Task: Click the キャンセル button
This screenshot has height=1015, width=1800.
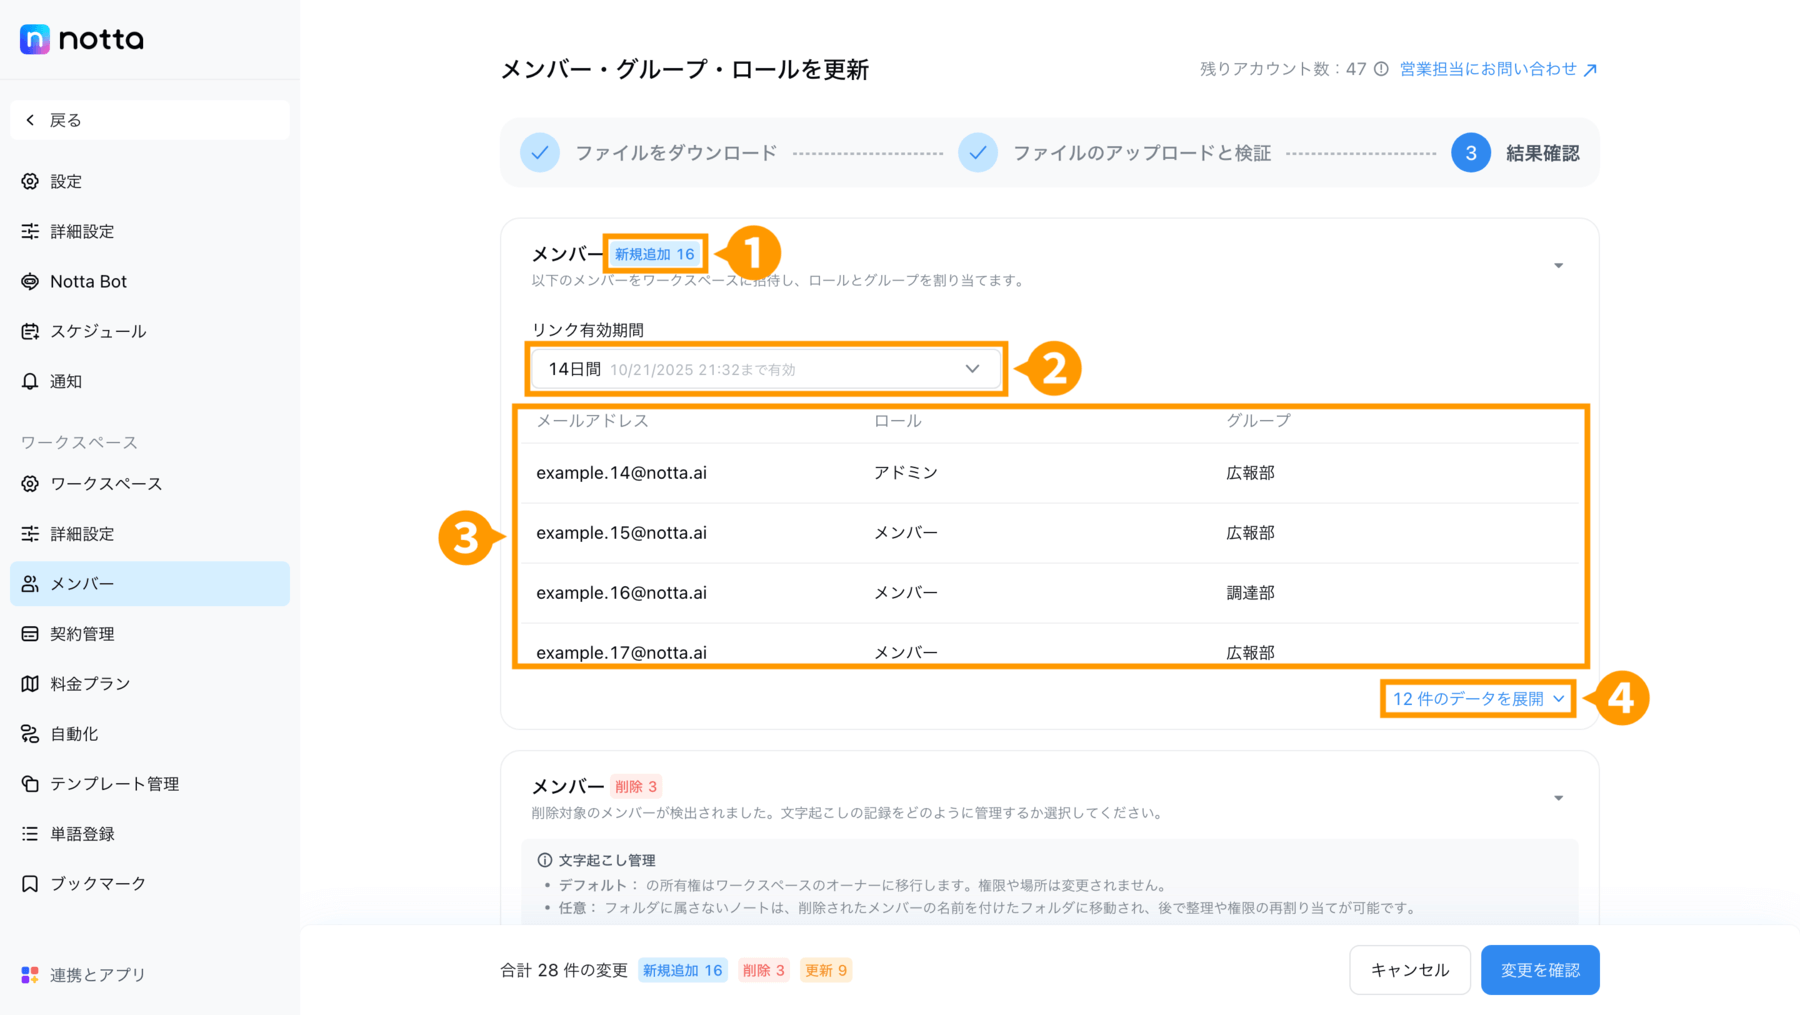Action: 1410,970
